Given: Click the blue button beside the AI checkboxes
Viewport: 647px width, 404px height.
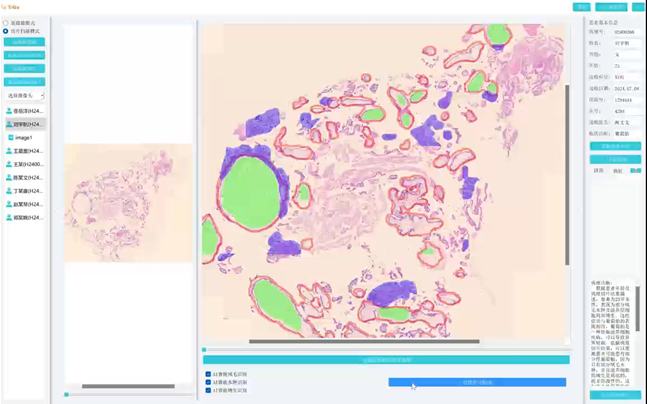Looking at the screenshot, I should [477, 382].
